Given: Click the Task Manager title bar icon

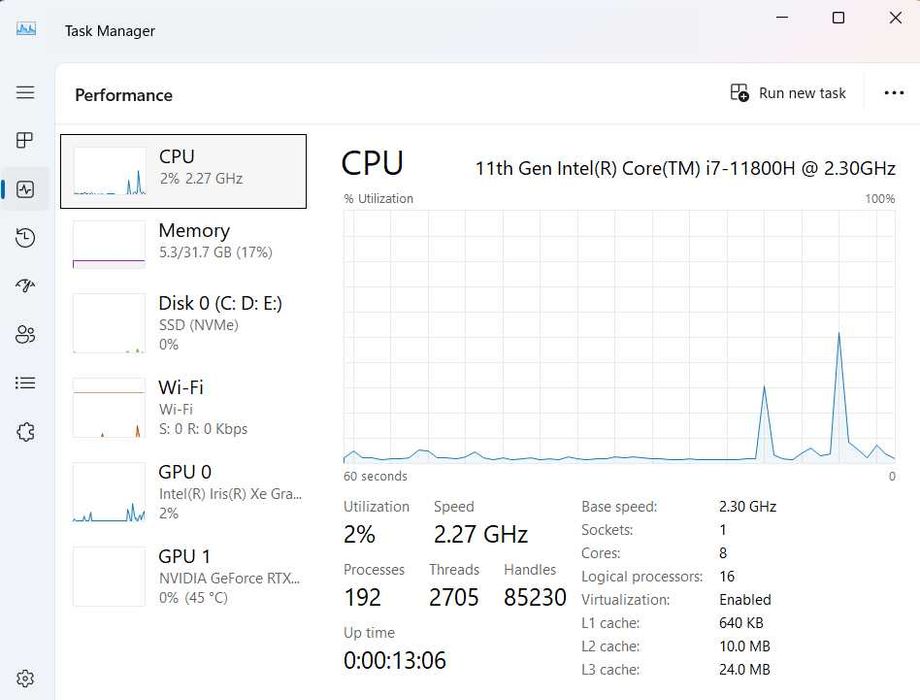Looking at the screenshot, I should point(26,29).
